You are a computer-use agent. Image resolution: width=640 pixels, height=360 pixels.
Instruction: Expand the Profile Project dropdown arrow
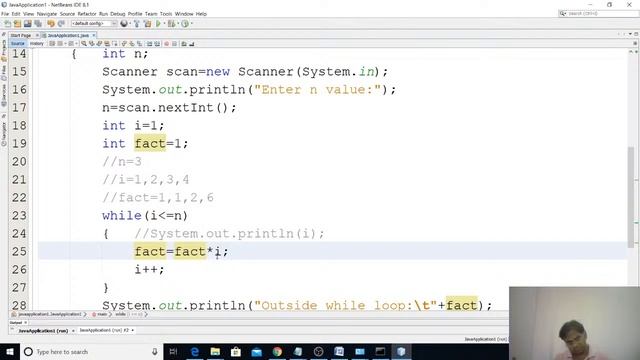click(x=191, y=24)
